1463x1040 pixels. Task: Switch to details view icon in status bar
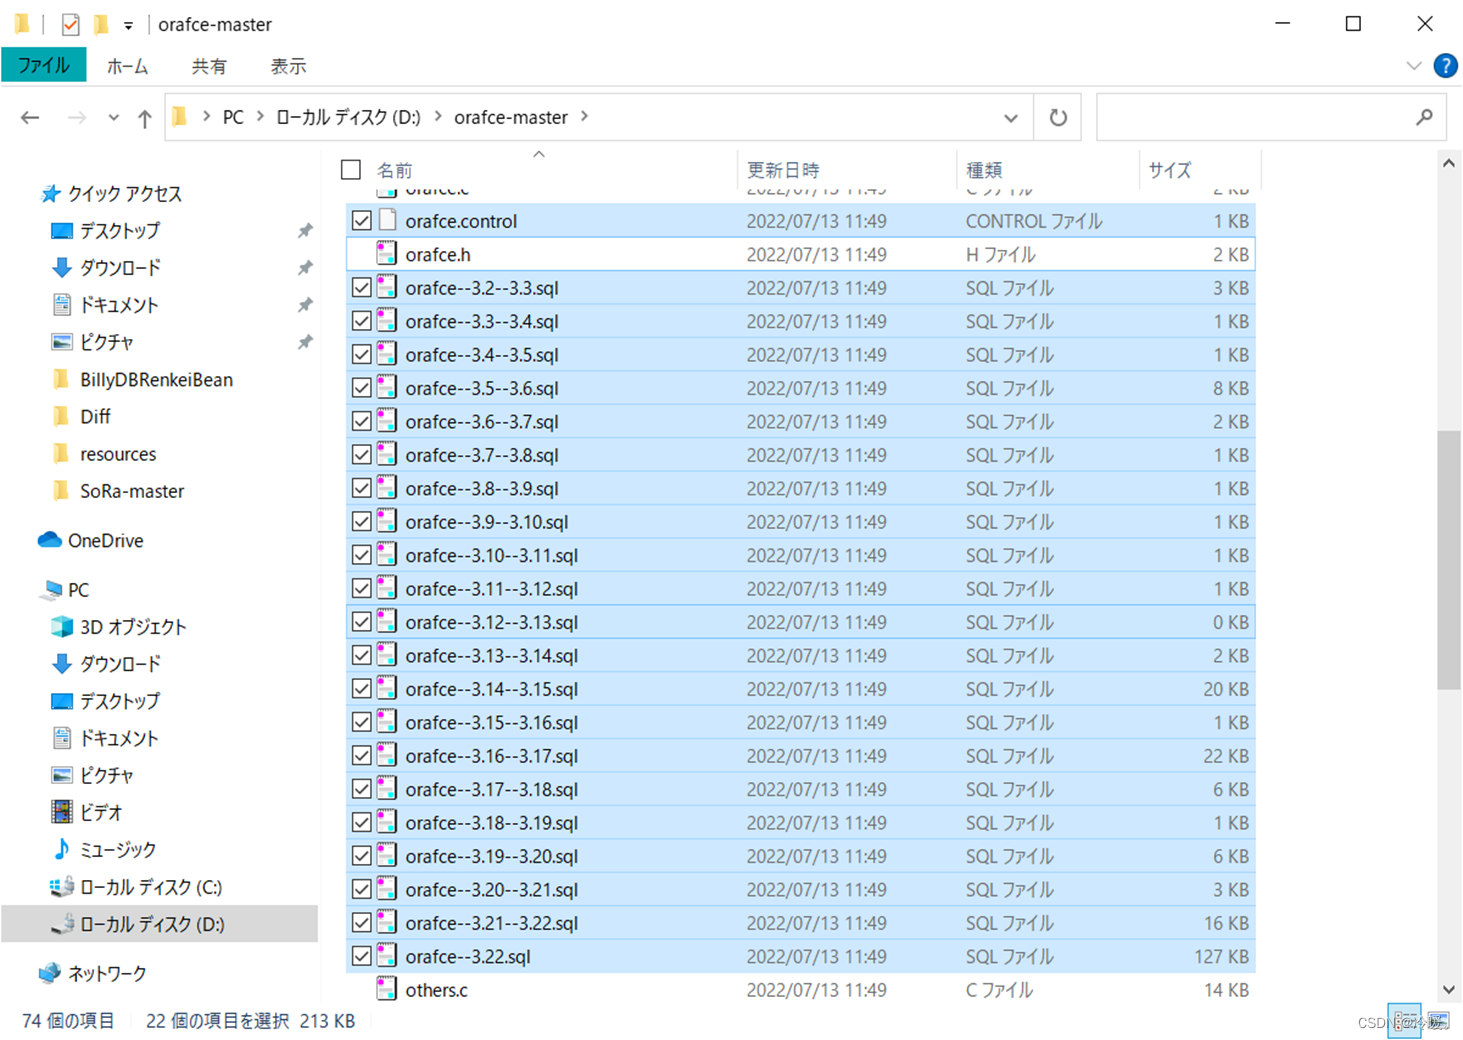(1404, 1020)
